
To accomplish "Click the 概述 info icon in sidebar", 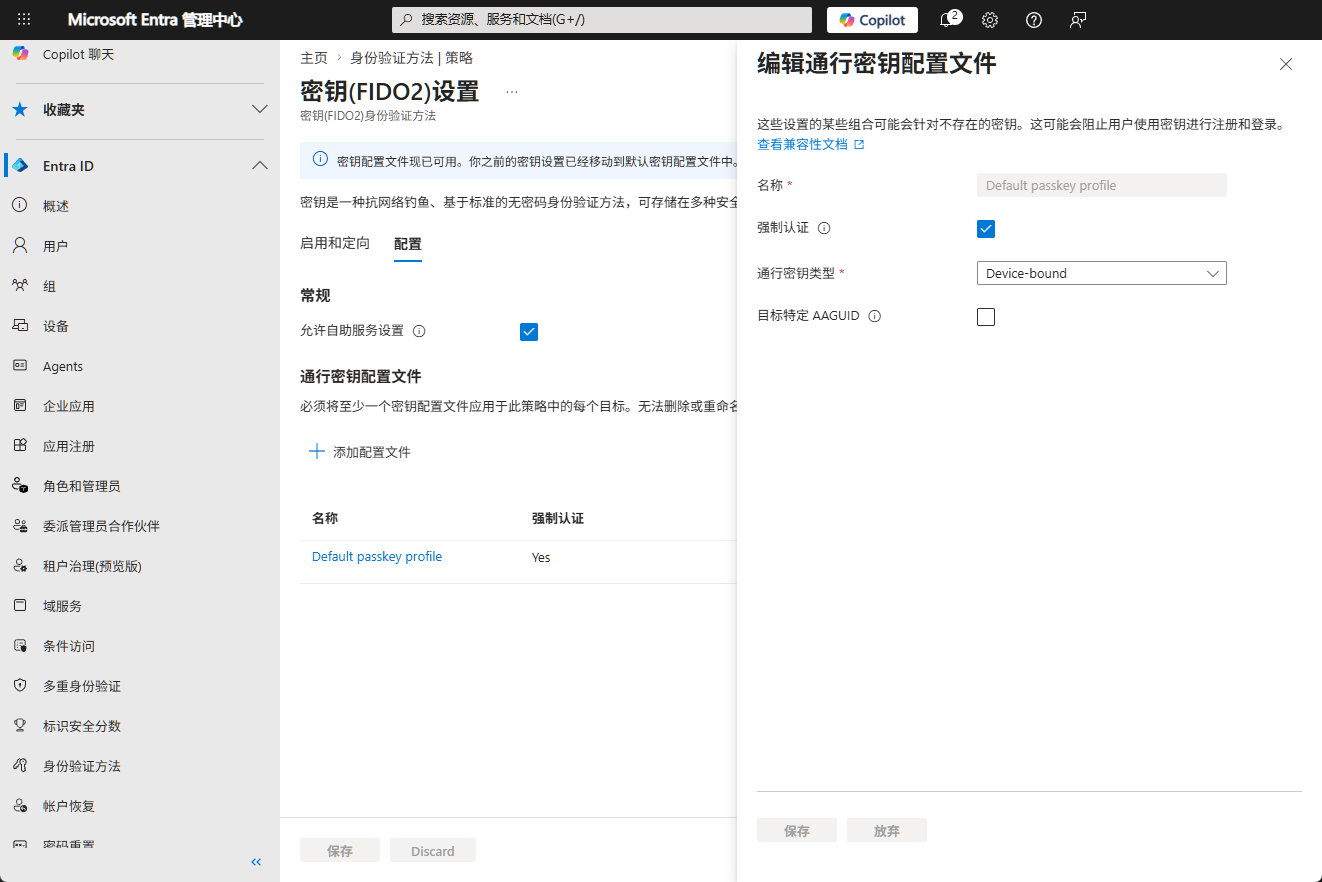I will 20,206.
